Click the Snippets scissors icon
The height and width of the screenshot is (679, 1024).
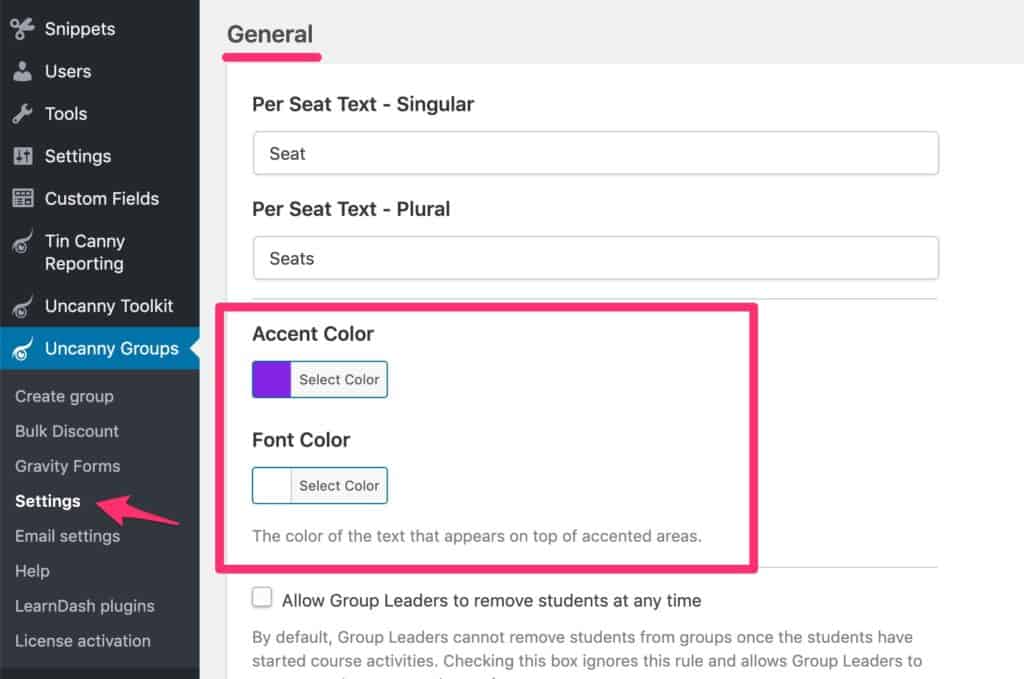click(x=22, y=29)
